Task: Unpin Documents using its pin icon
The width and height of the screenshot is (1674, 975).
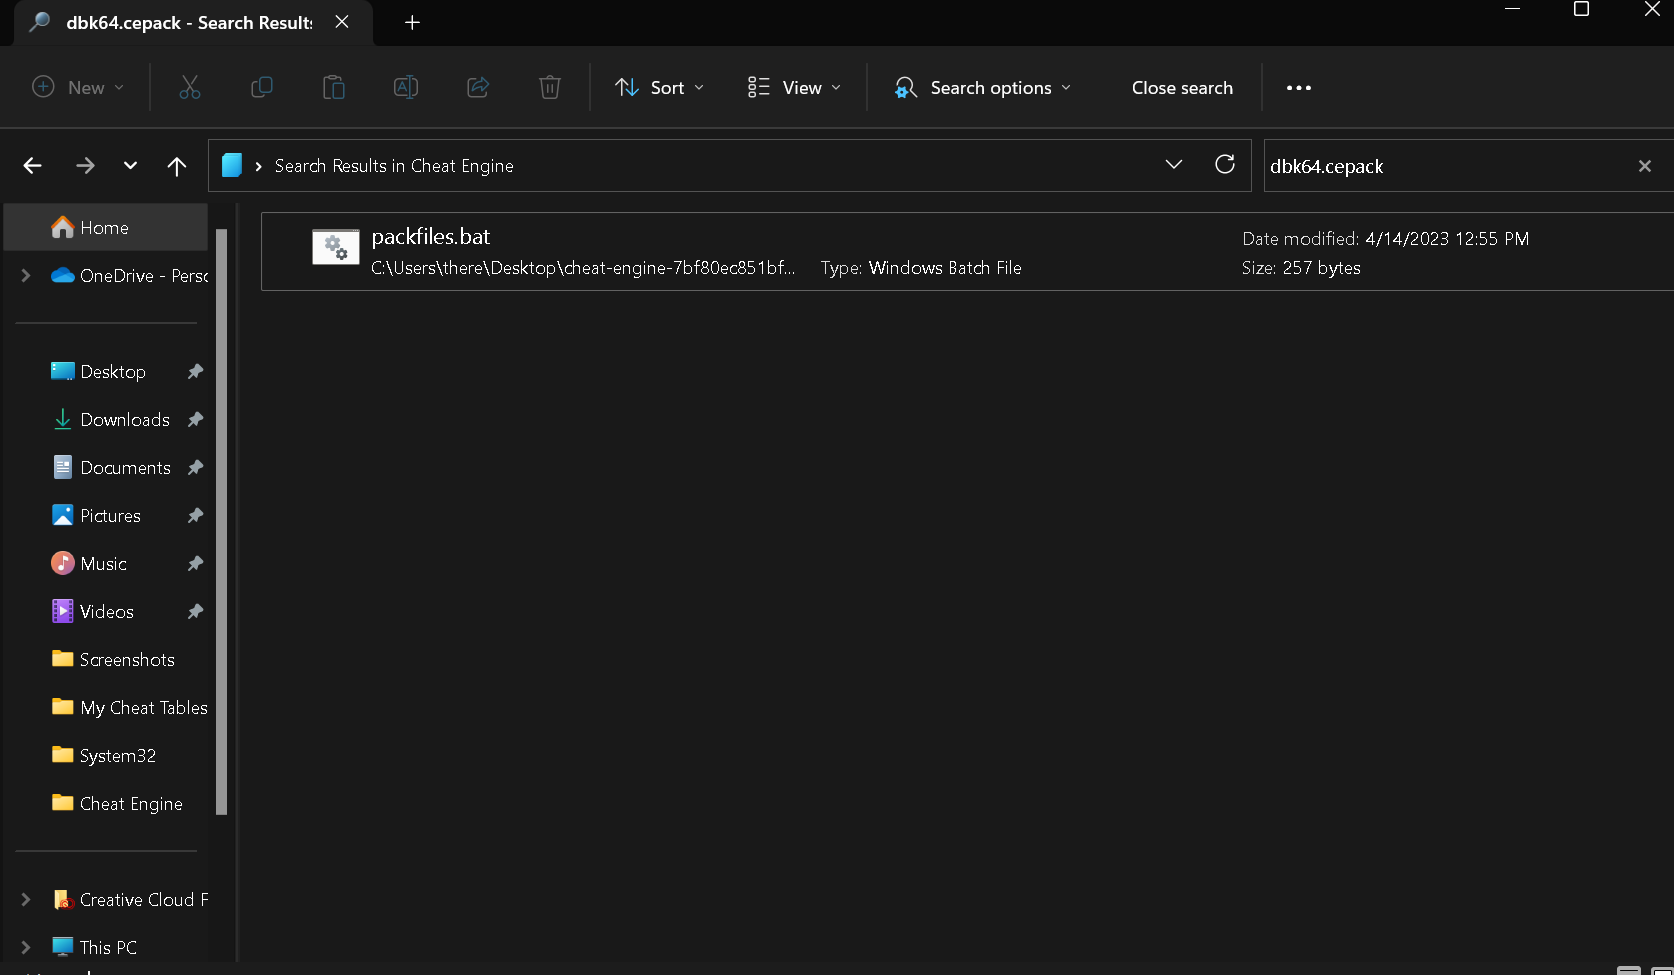Action: (x=195, y=468)
